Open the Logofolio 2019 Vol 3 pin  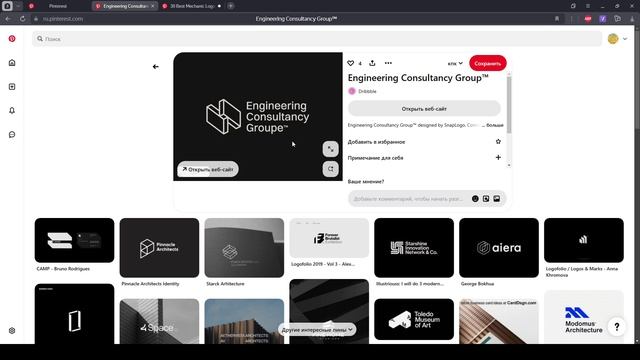[329, 238]
